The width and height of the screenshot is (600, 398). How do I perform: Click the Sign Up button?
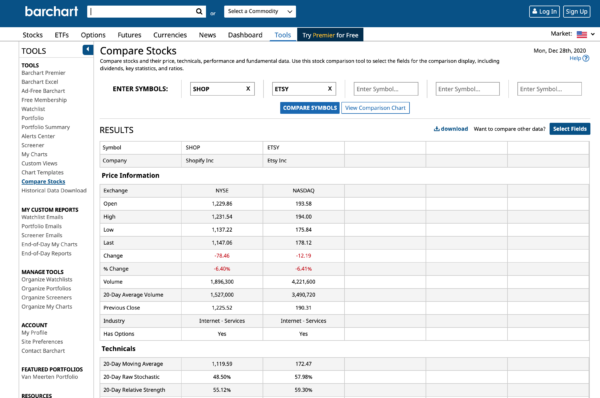pyautogui.click(x=576, y=11)
